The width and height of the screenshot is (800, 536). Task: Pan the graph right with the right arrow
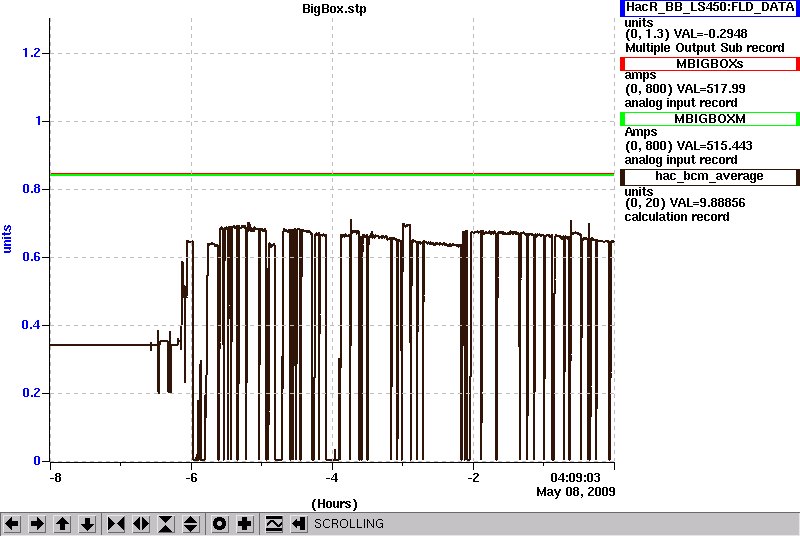pos(37,524)
